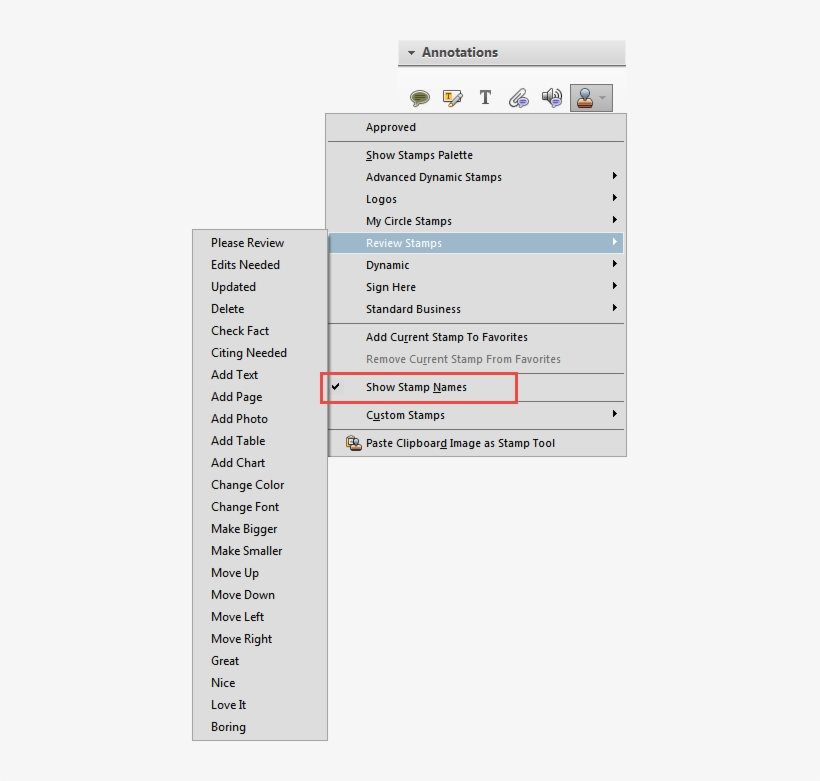Viewport: 820px width, 781px height.
Task: Open Show Stamps Palette
Action: [420, 155]
